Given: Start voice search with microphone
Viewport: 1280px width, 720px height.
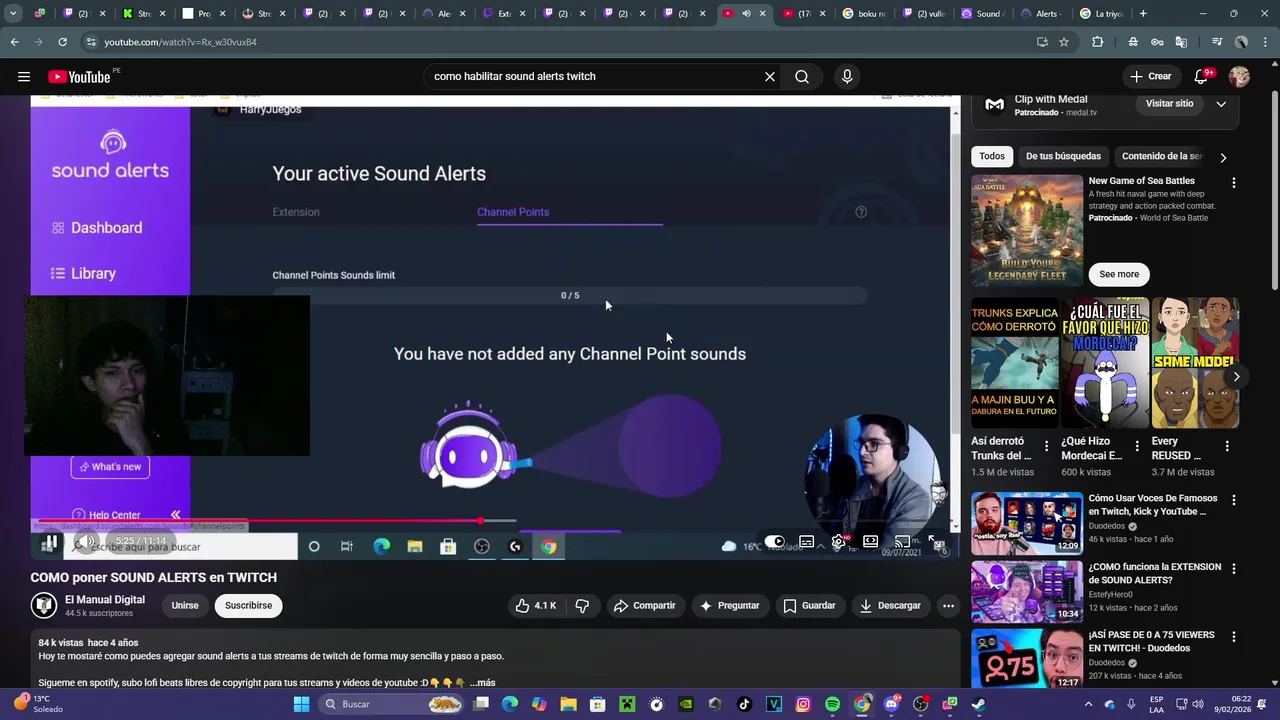Looking at the screenshot, I should click(x=847, y=76).
